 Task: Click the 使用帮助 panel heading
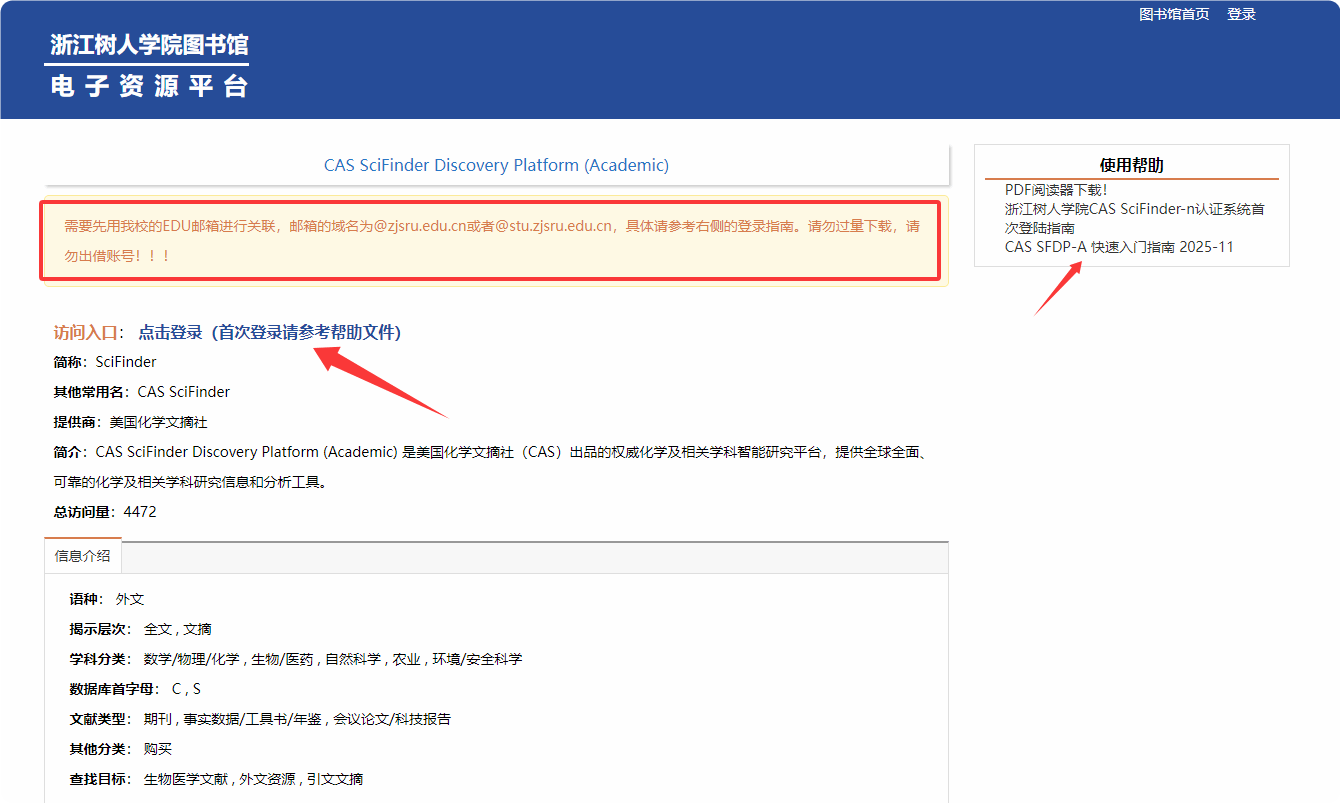tap(1131, 165)
